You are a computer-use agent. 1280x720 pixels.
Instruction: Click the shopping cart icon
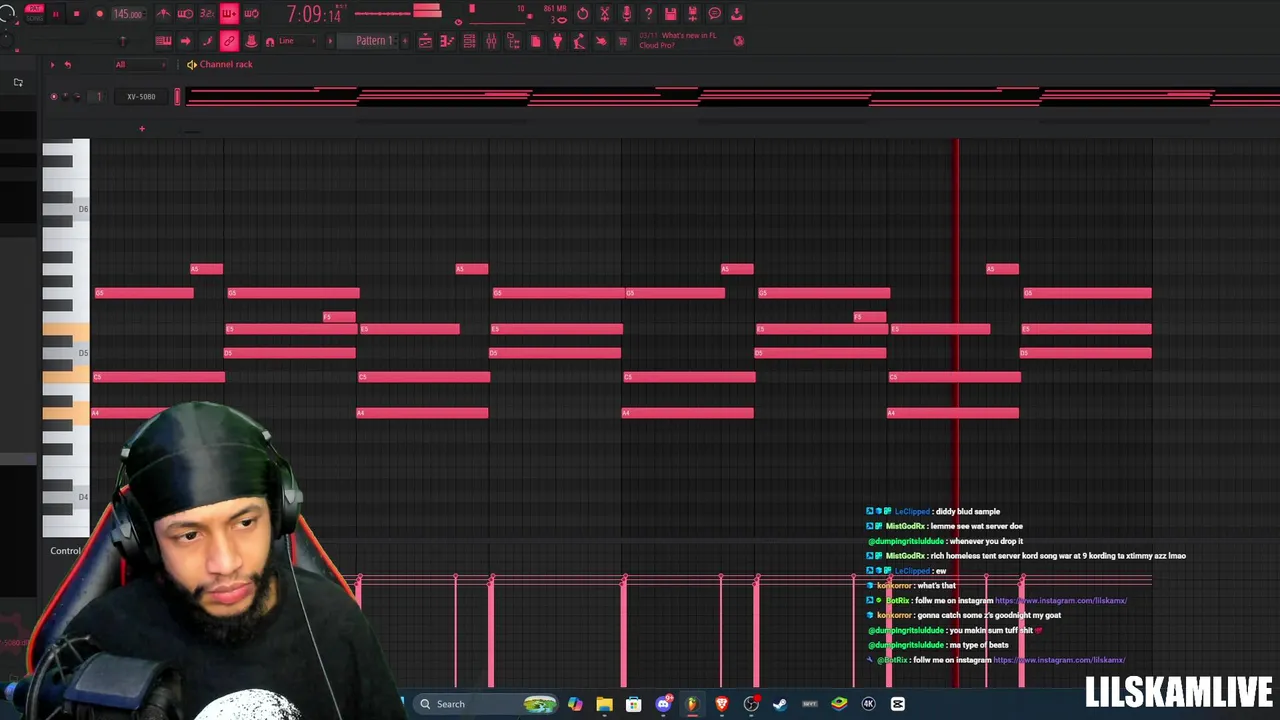point(623,41)
